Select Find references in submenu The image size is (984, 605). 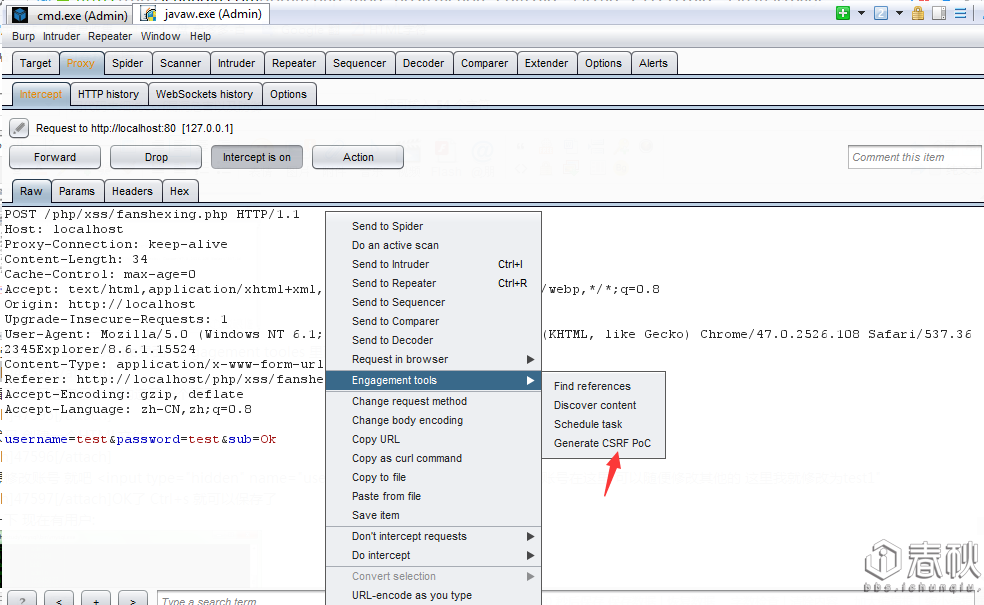(x=604, y=386)
